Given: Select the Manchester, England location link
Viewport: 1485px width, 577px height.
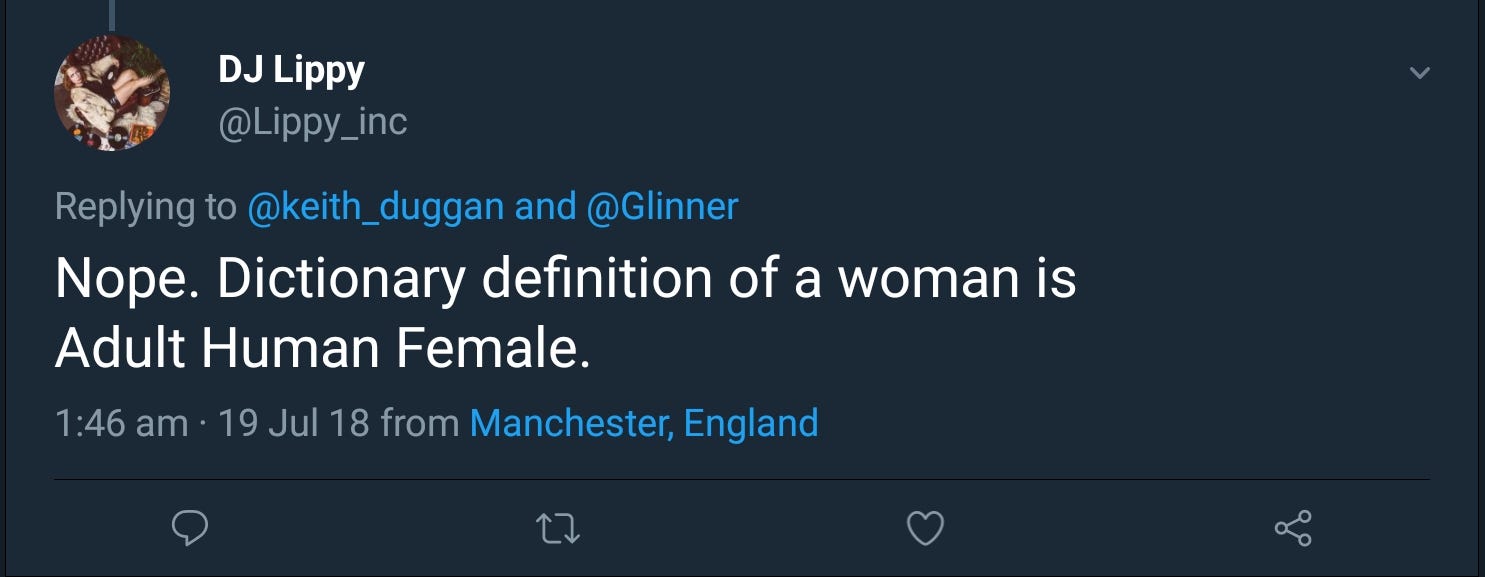Looking at the screenshot, I should (x=644, y=423).
